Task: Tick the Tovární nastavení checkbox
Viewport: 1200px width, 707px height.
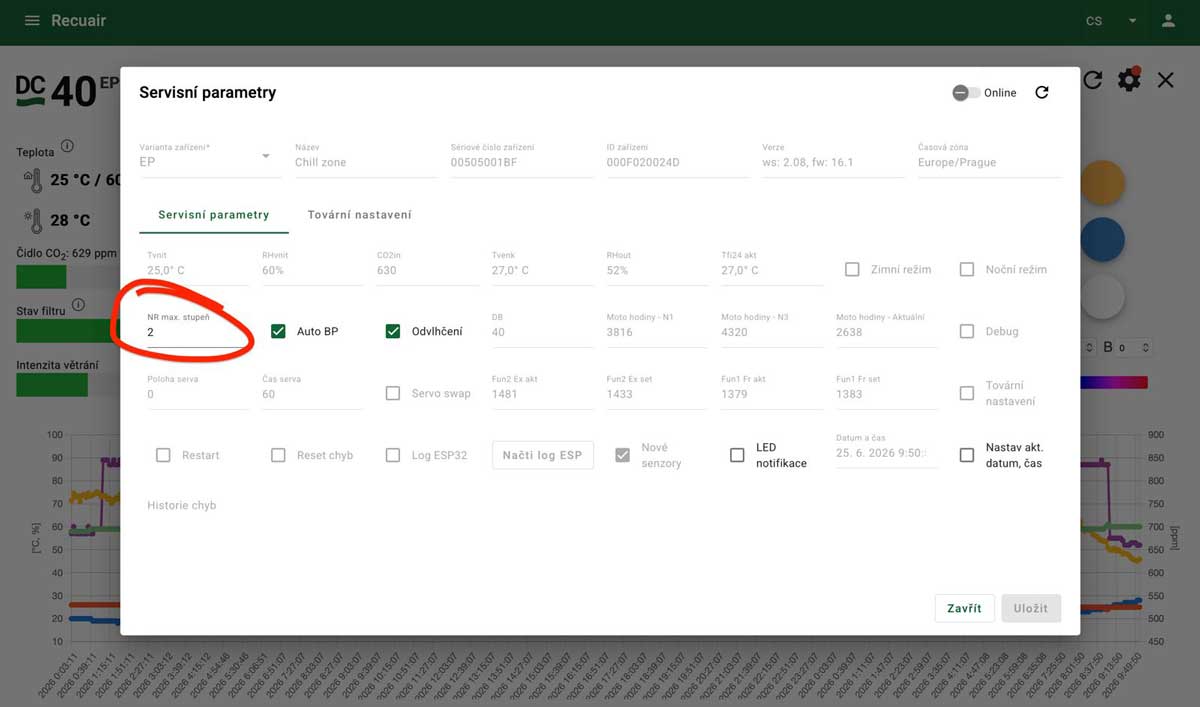Action: (x=967, y=393)
